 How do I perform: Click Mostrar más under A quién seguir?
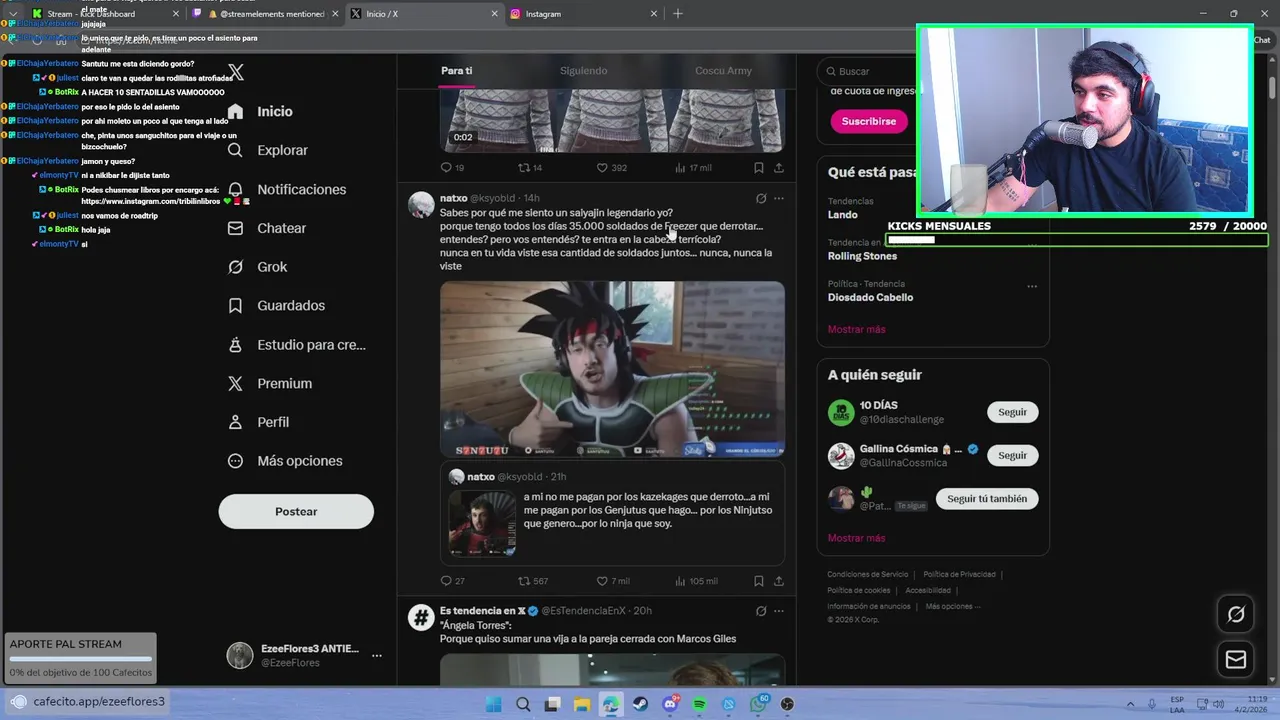[x=856, y=538]
